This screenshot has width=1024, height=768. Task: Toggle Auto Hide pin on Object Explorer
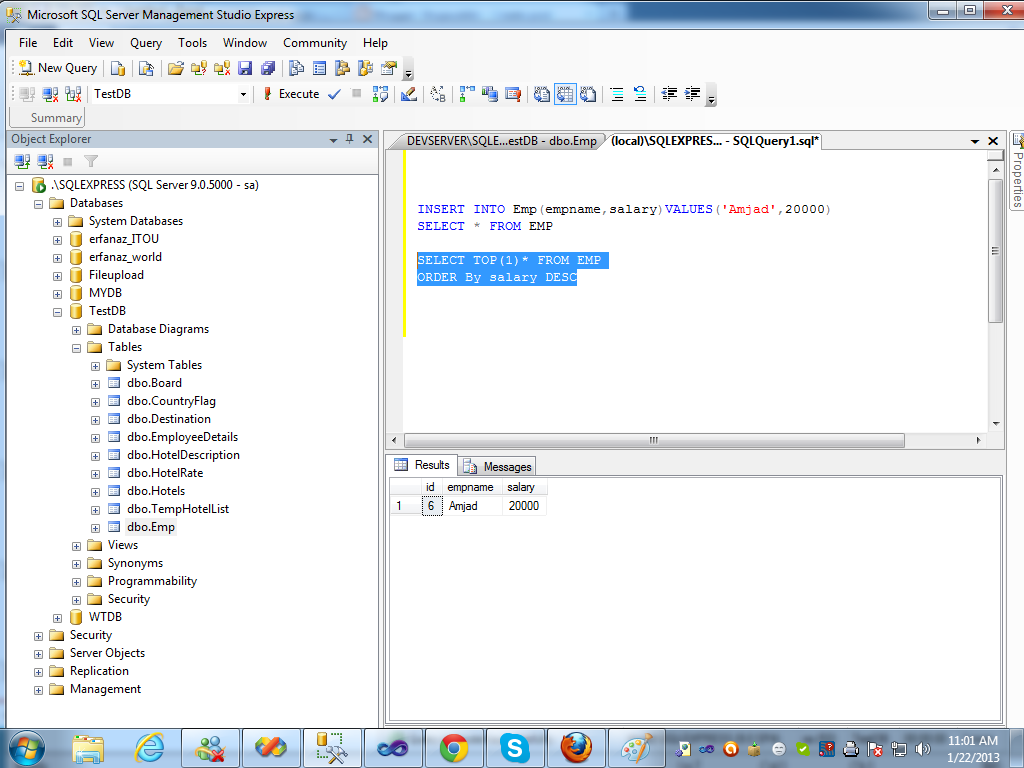pyautogui.click(x=349, y=139)
